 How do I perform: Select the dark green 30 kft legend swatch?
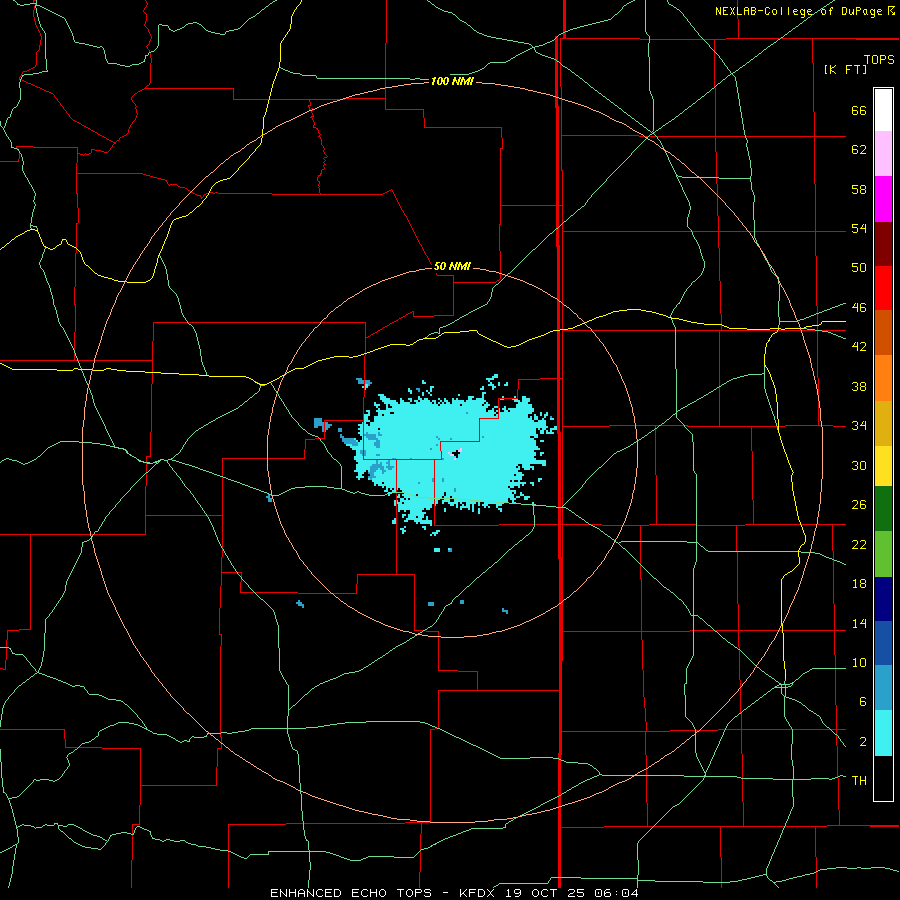click(883, 509)
